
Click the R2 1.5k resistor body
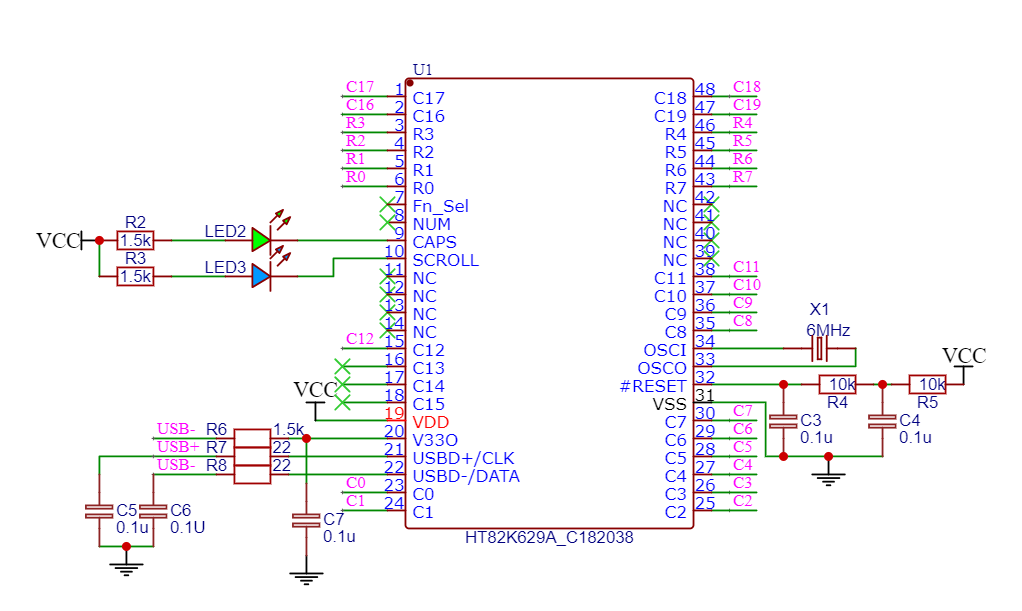136,240
